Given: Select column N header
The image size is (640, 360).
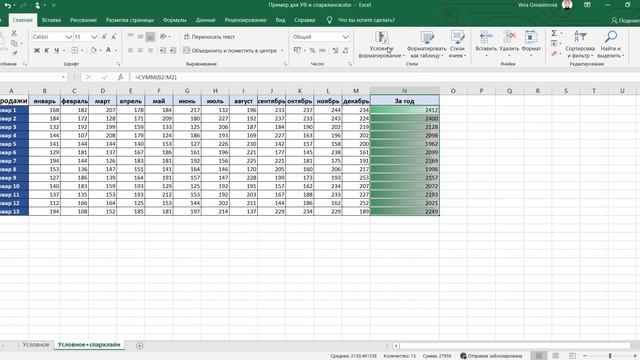Looking at the screenshot, I should (x=404, y=91).
